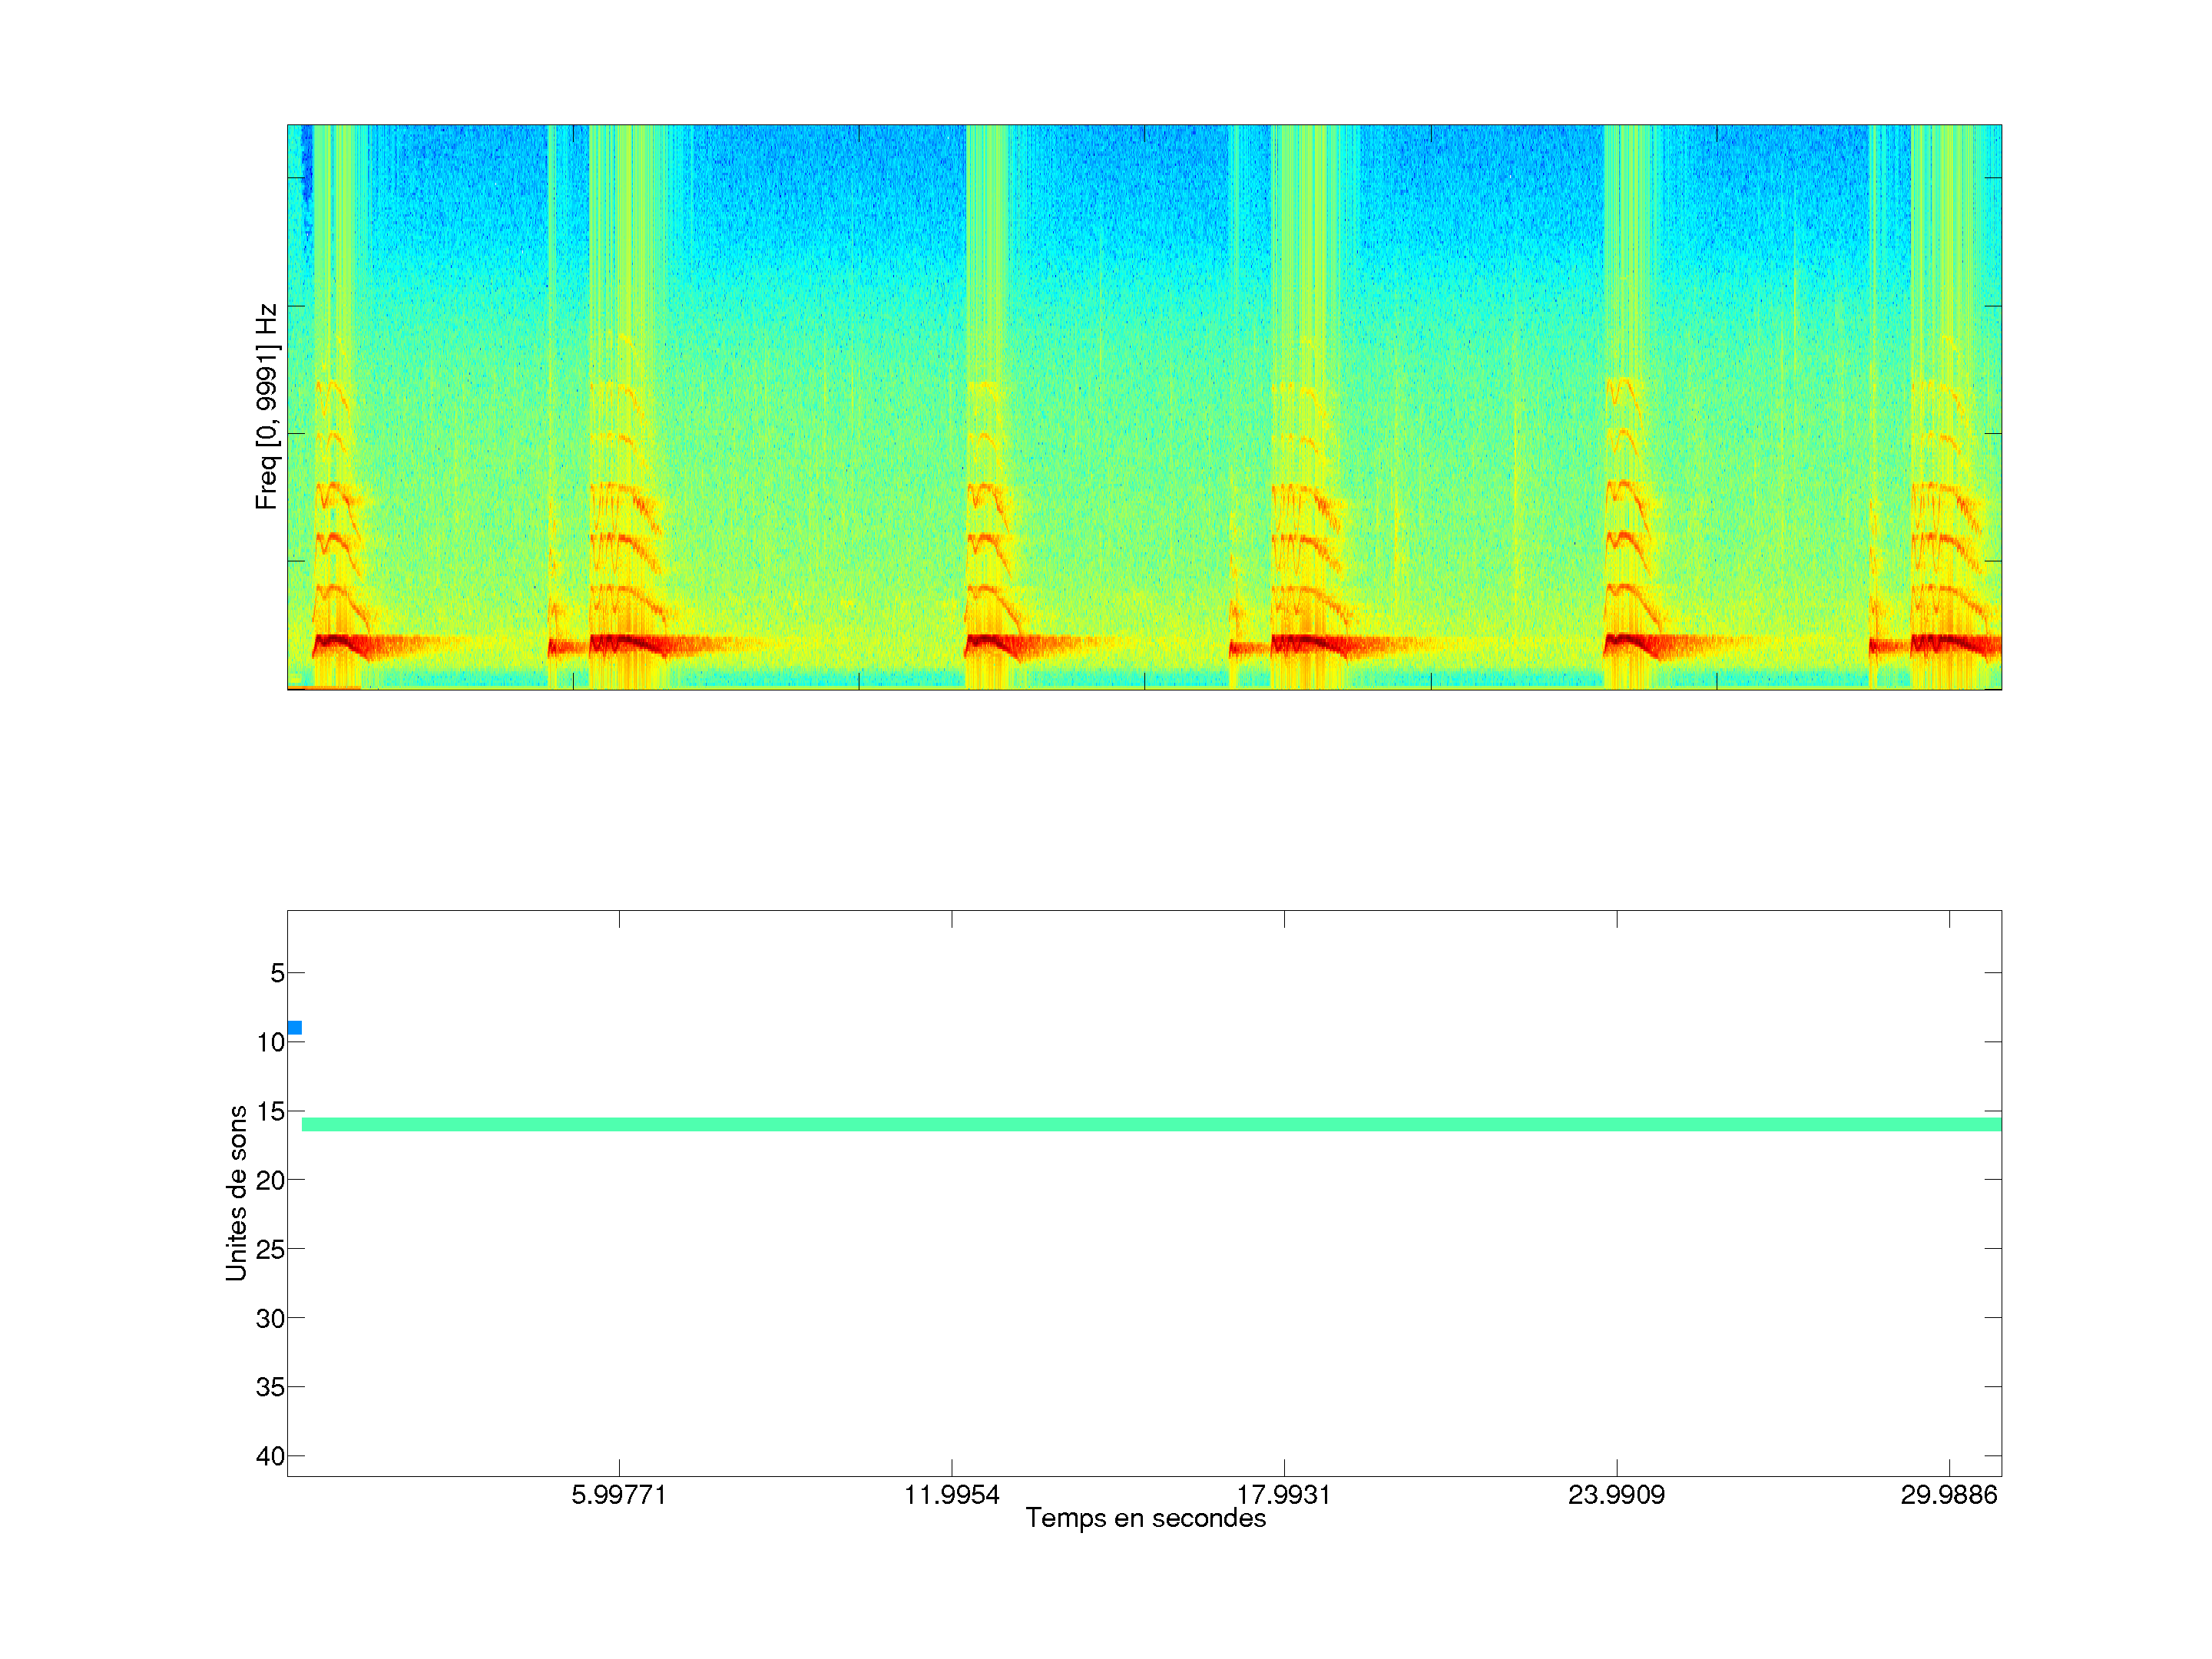This screenshot has height=1659, width=2212.
Task: Select the 17.9931 time tick label
Action: [1283, 1495]
